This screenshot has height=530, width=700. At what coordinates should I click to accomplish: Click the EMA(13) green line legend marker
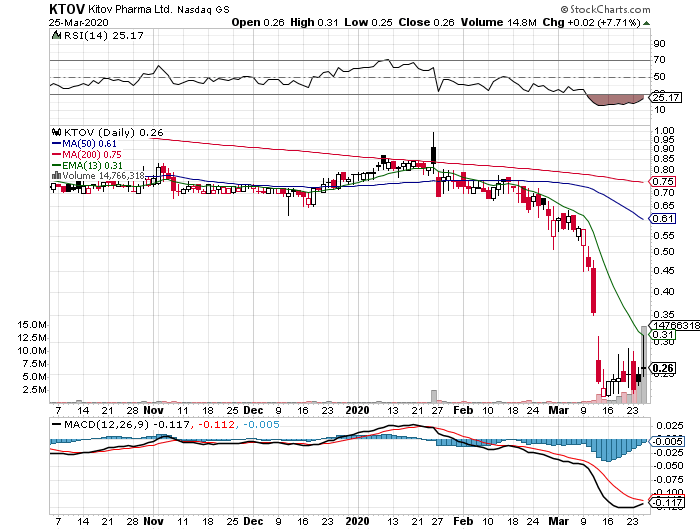click(x=56, y=165)
